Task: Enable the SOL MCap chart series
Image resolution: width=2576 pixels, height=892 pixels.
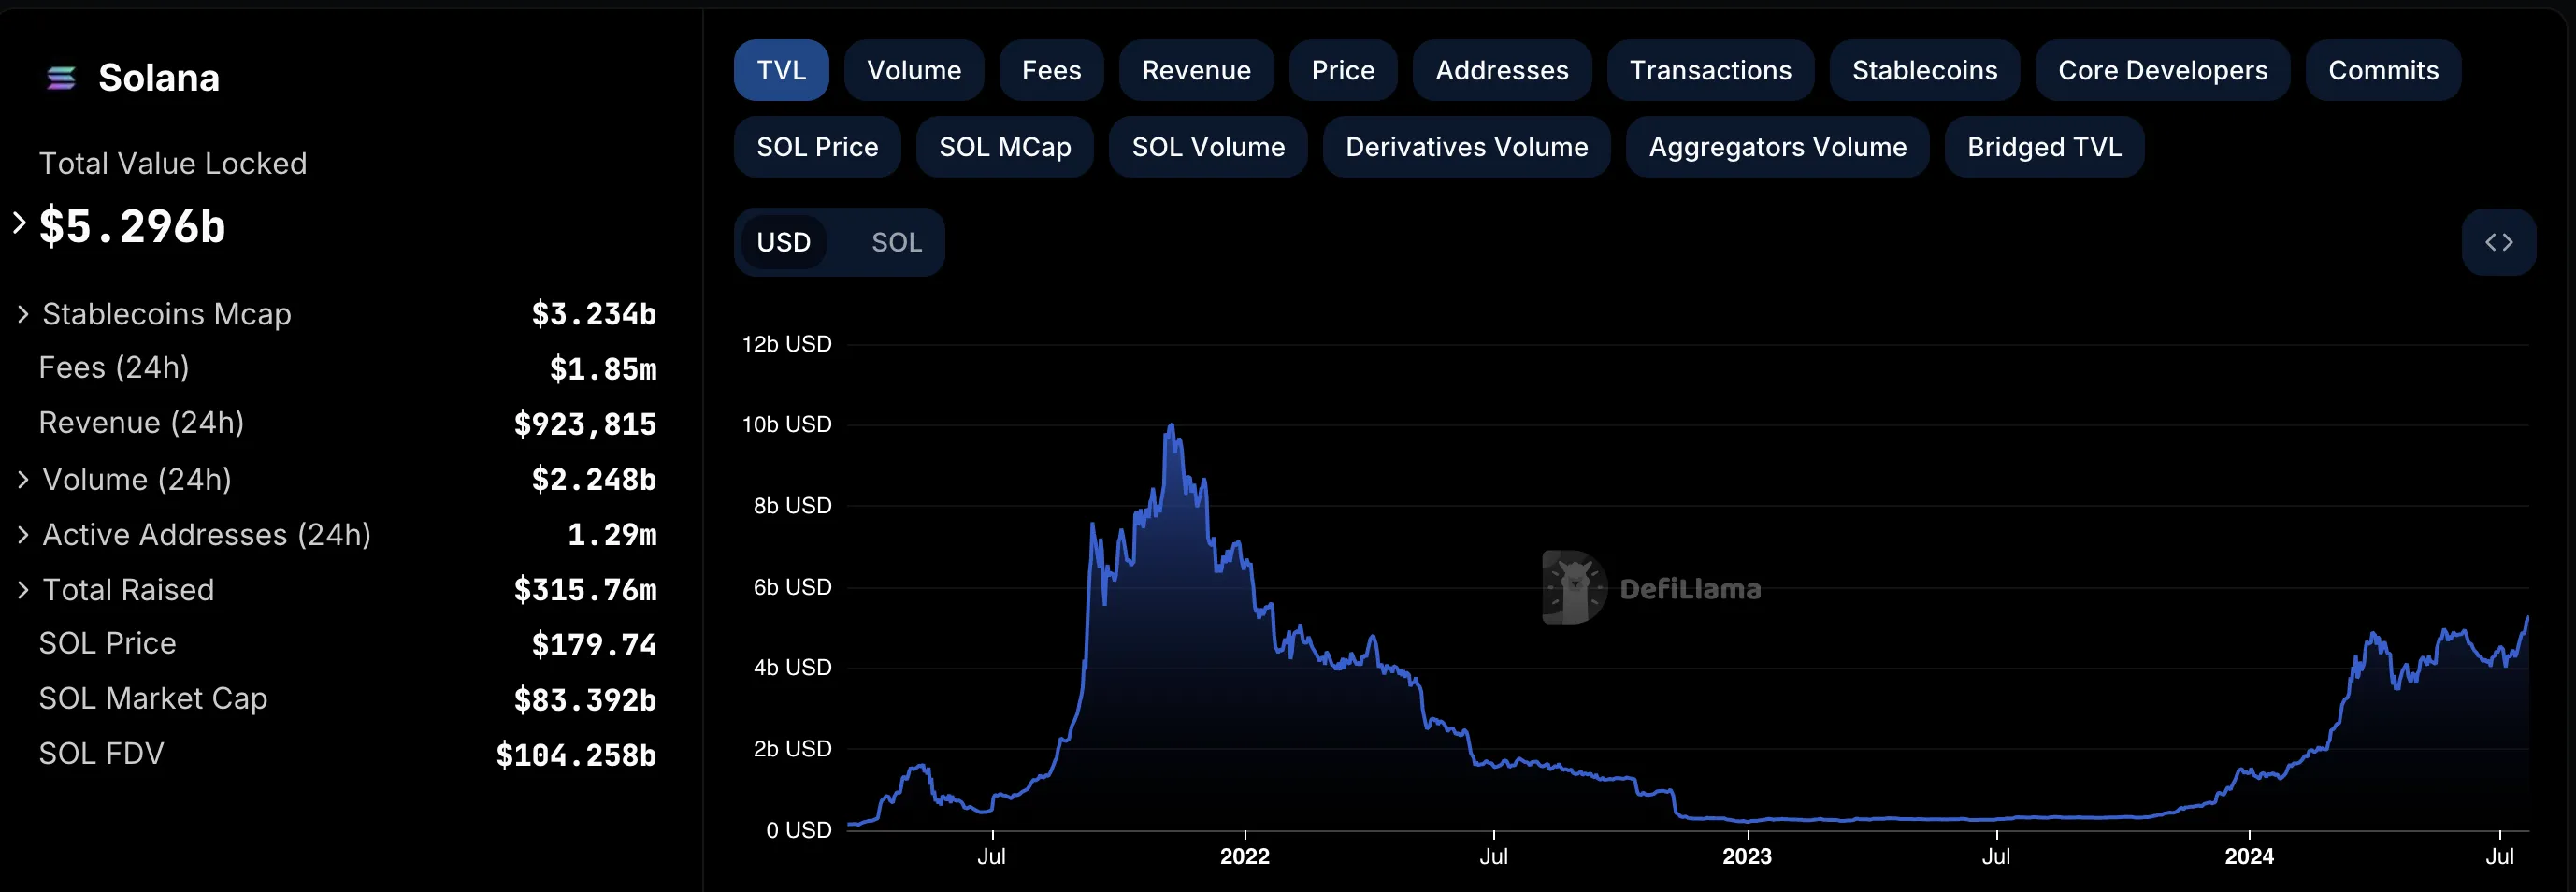Action: [1004, 147]
